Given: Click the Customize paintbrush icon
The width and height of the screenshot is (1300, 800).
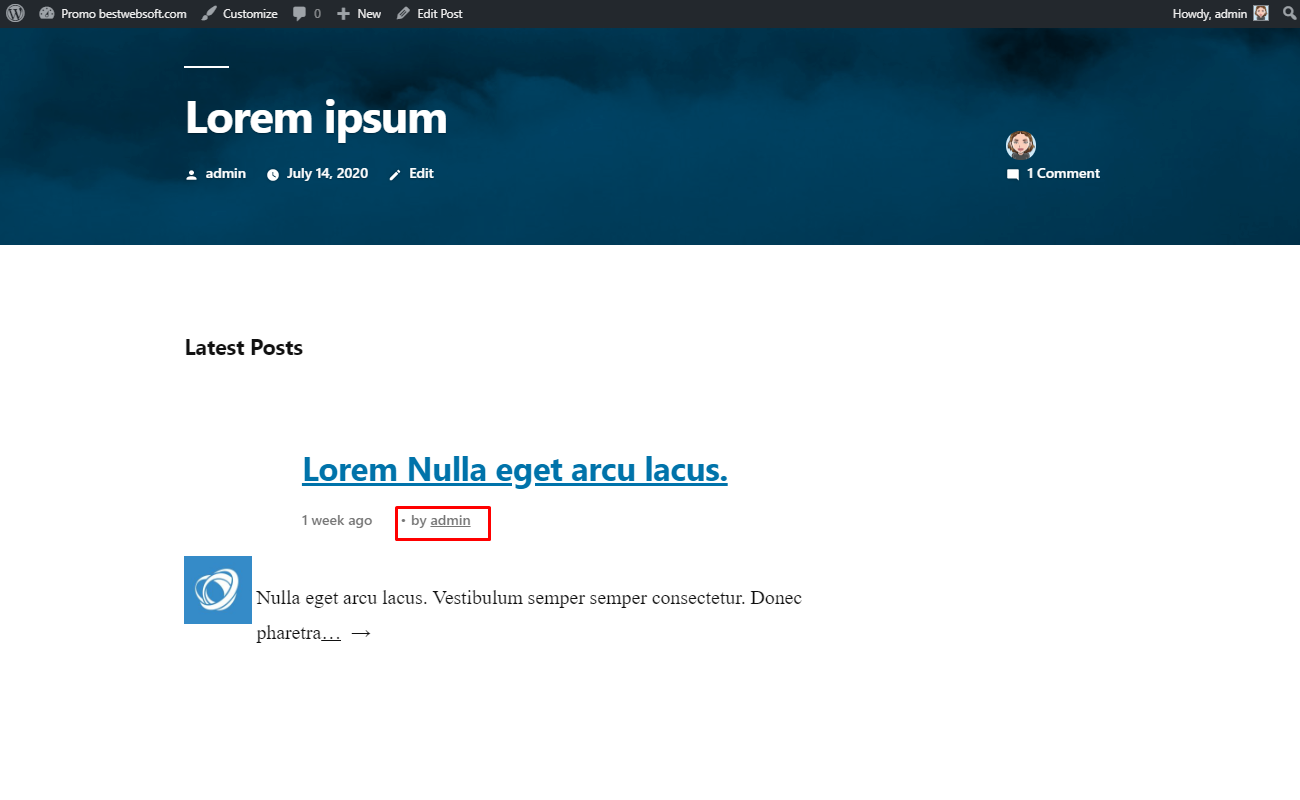Looking at the screenshot, I should (x=208, y=14).
